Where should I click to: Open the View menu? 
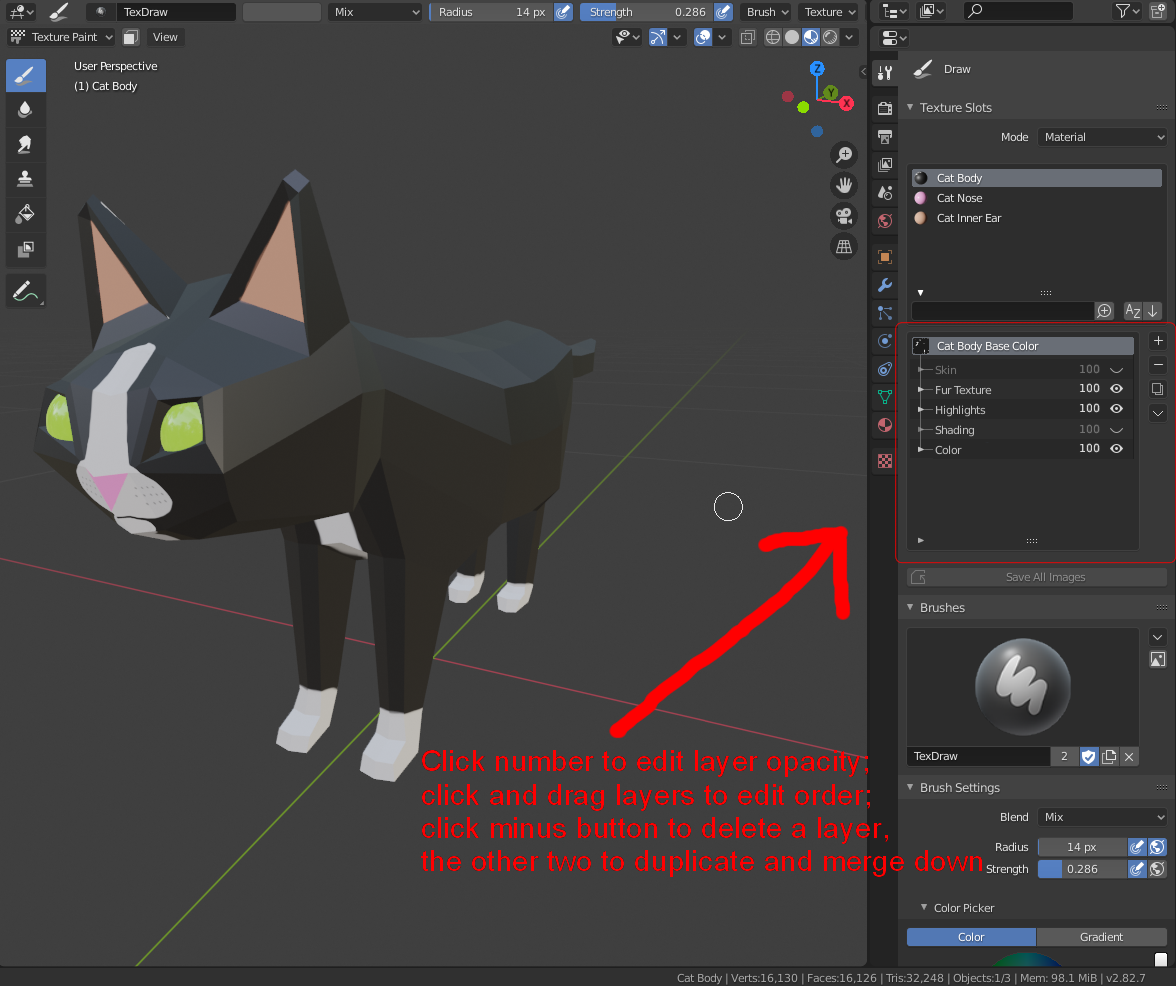[x=165, y=37]
